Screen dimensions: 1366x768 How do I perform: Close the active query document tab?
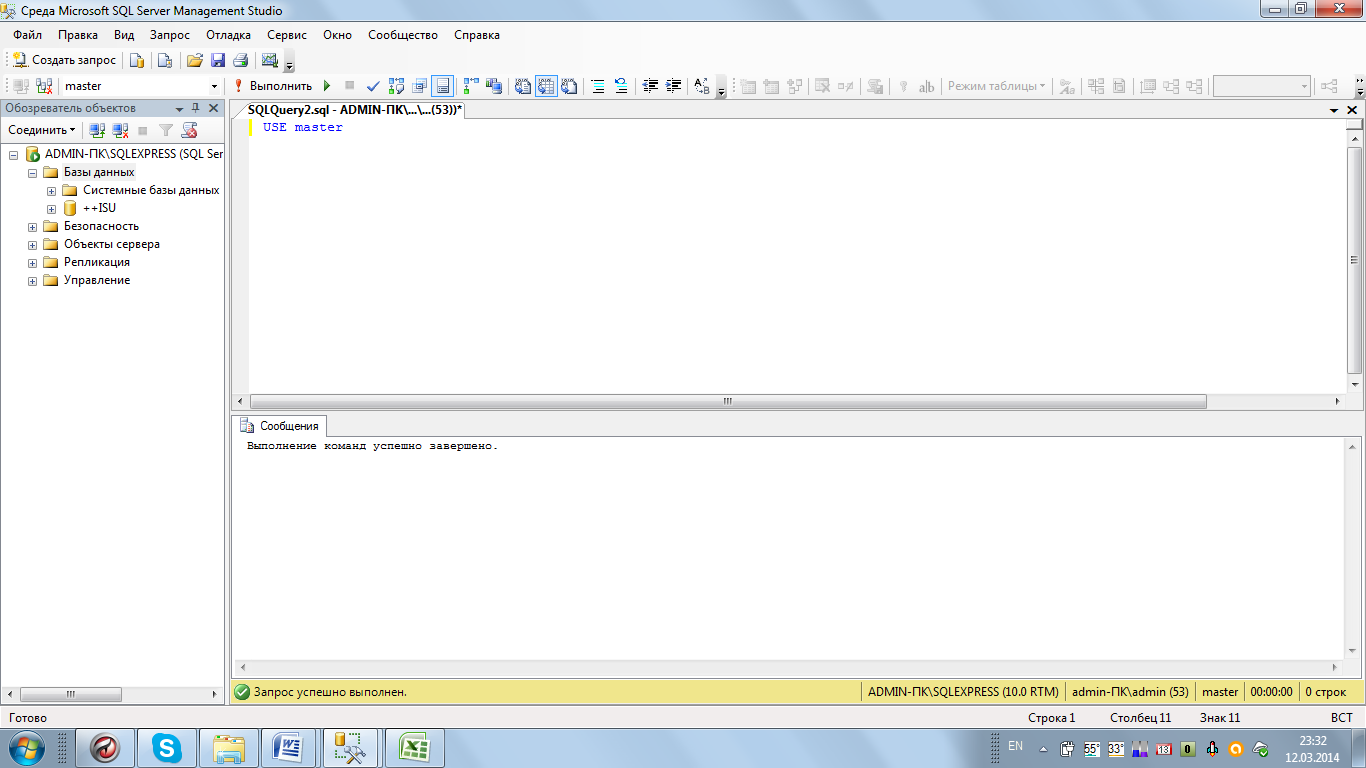point(1352,109)
